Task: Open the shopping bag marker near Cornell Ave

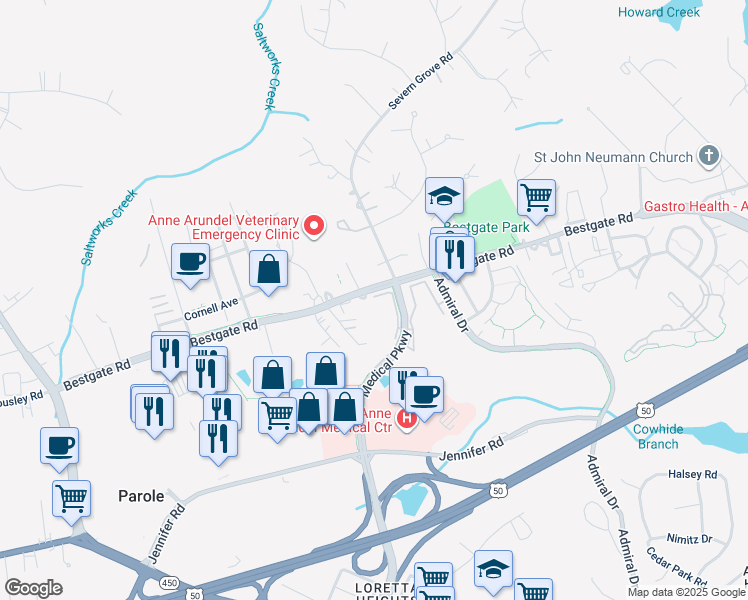Action: (x=269, y=272)
